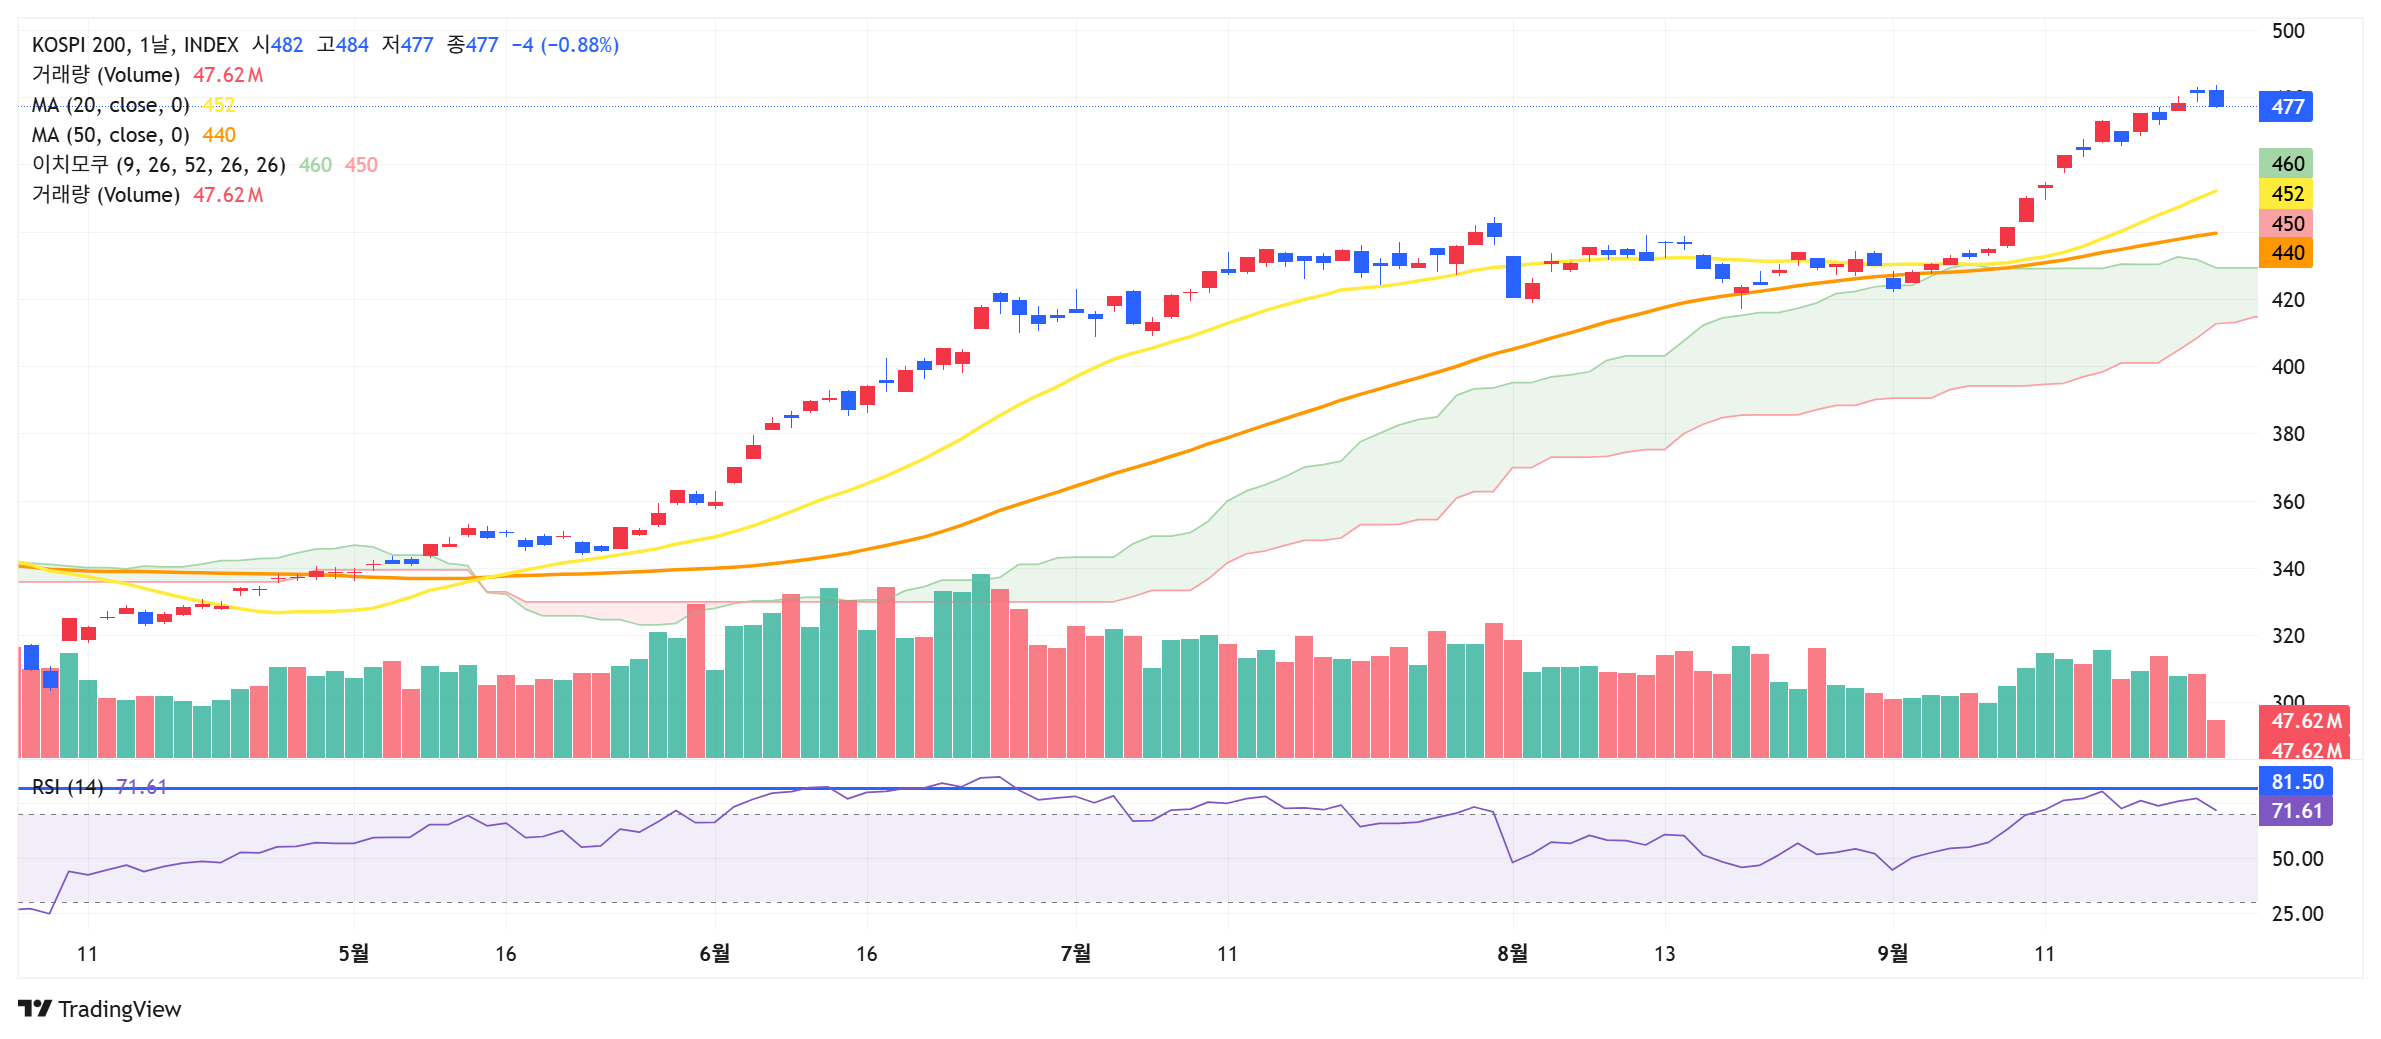Click the 71.61 value beside RSI (14)
Screen dimensions: 2381x1039
(142, 787)
